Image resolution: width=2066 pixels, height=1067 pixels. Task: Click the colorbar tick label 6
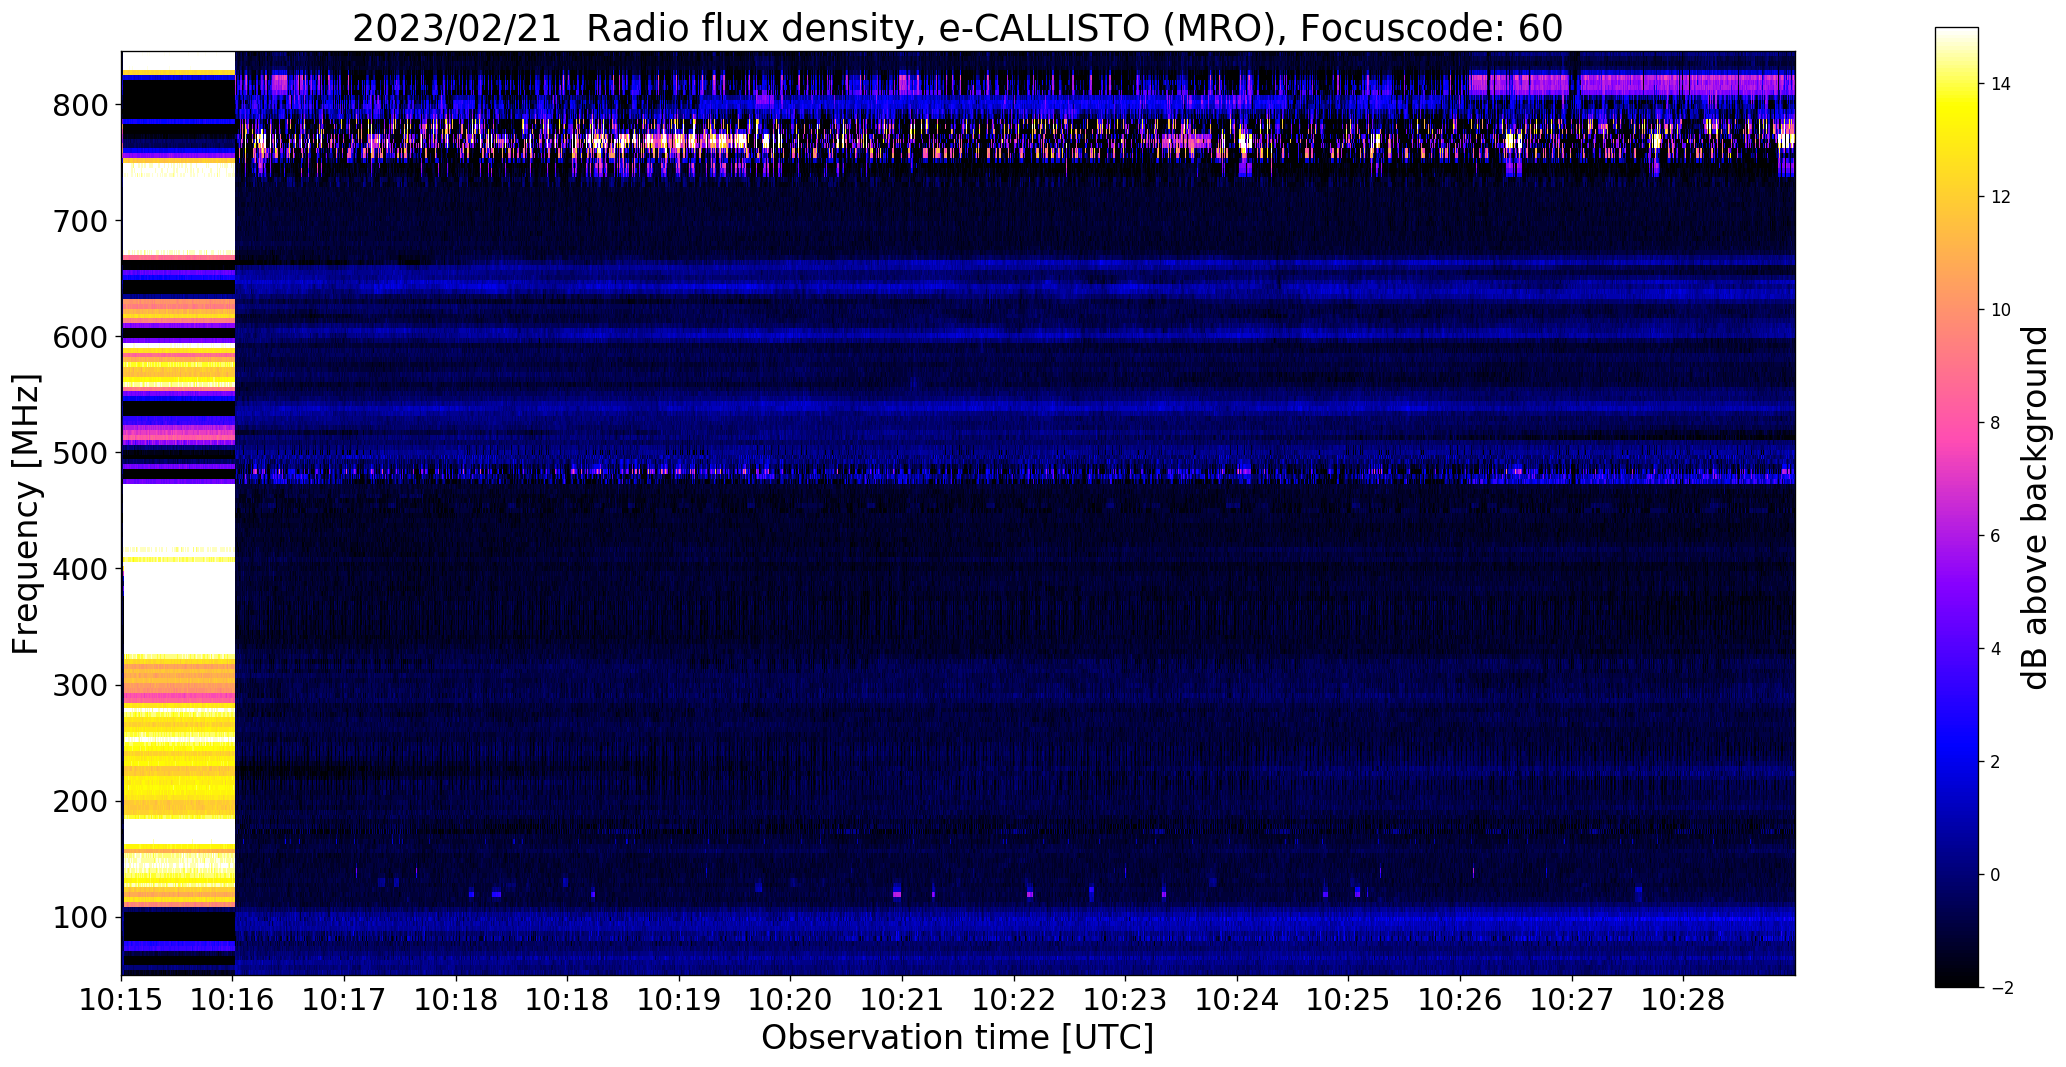click(x=1996, y=536)
